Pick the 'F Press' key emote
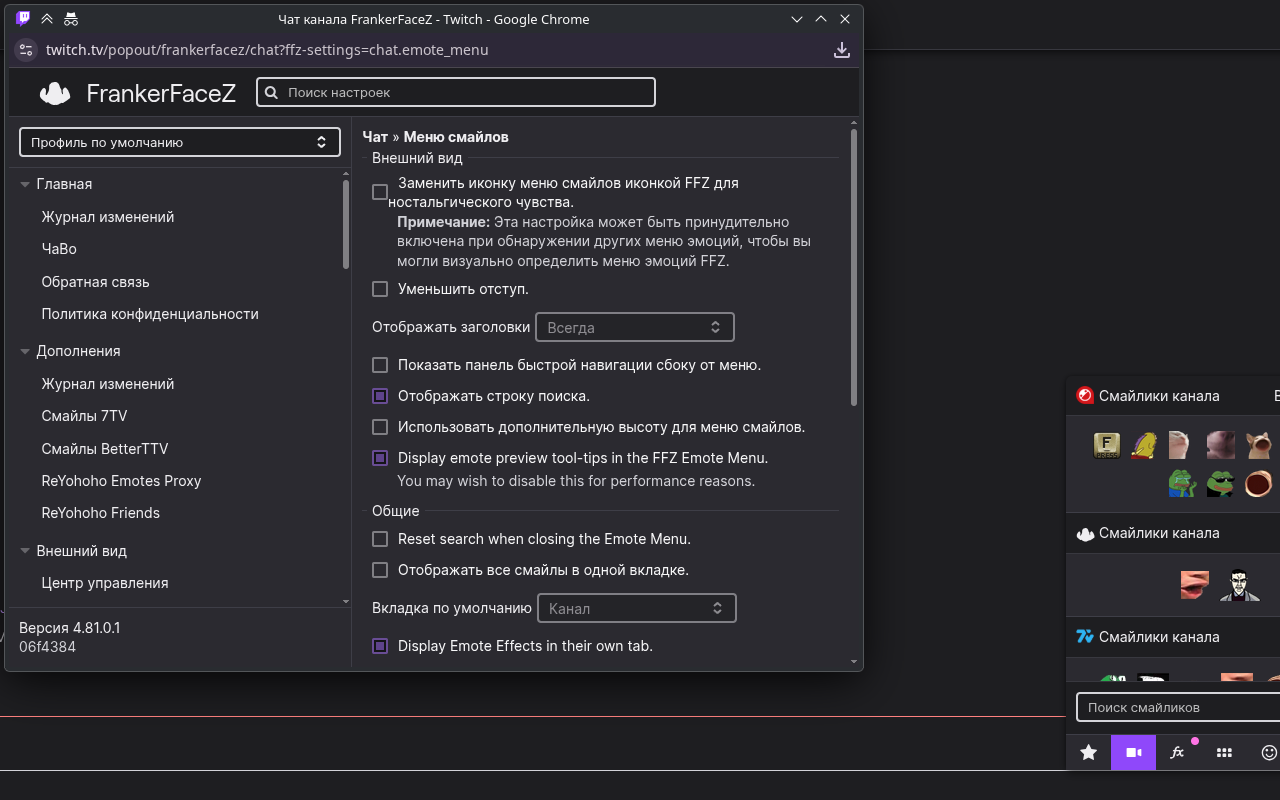Viewport: 1280px width, 800px height. [1106, 445]
